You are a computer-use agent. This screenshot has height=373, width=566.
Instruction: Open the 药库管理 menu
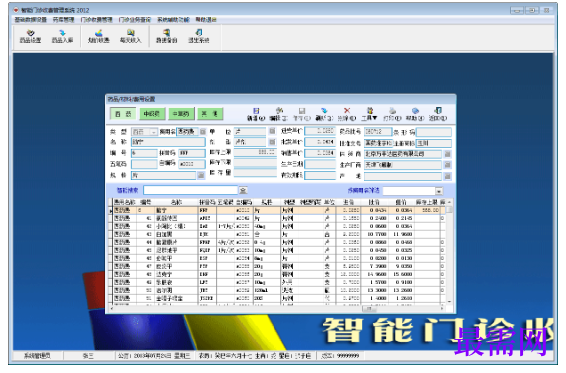[x=64, y=20]
